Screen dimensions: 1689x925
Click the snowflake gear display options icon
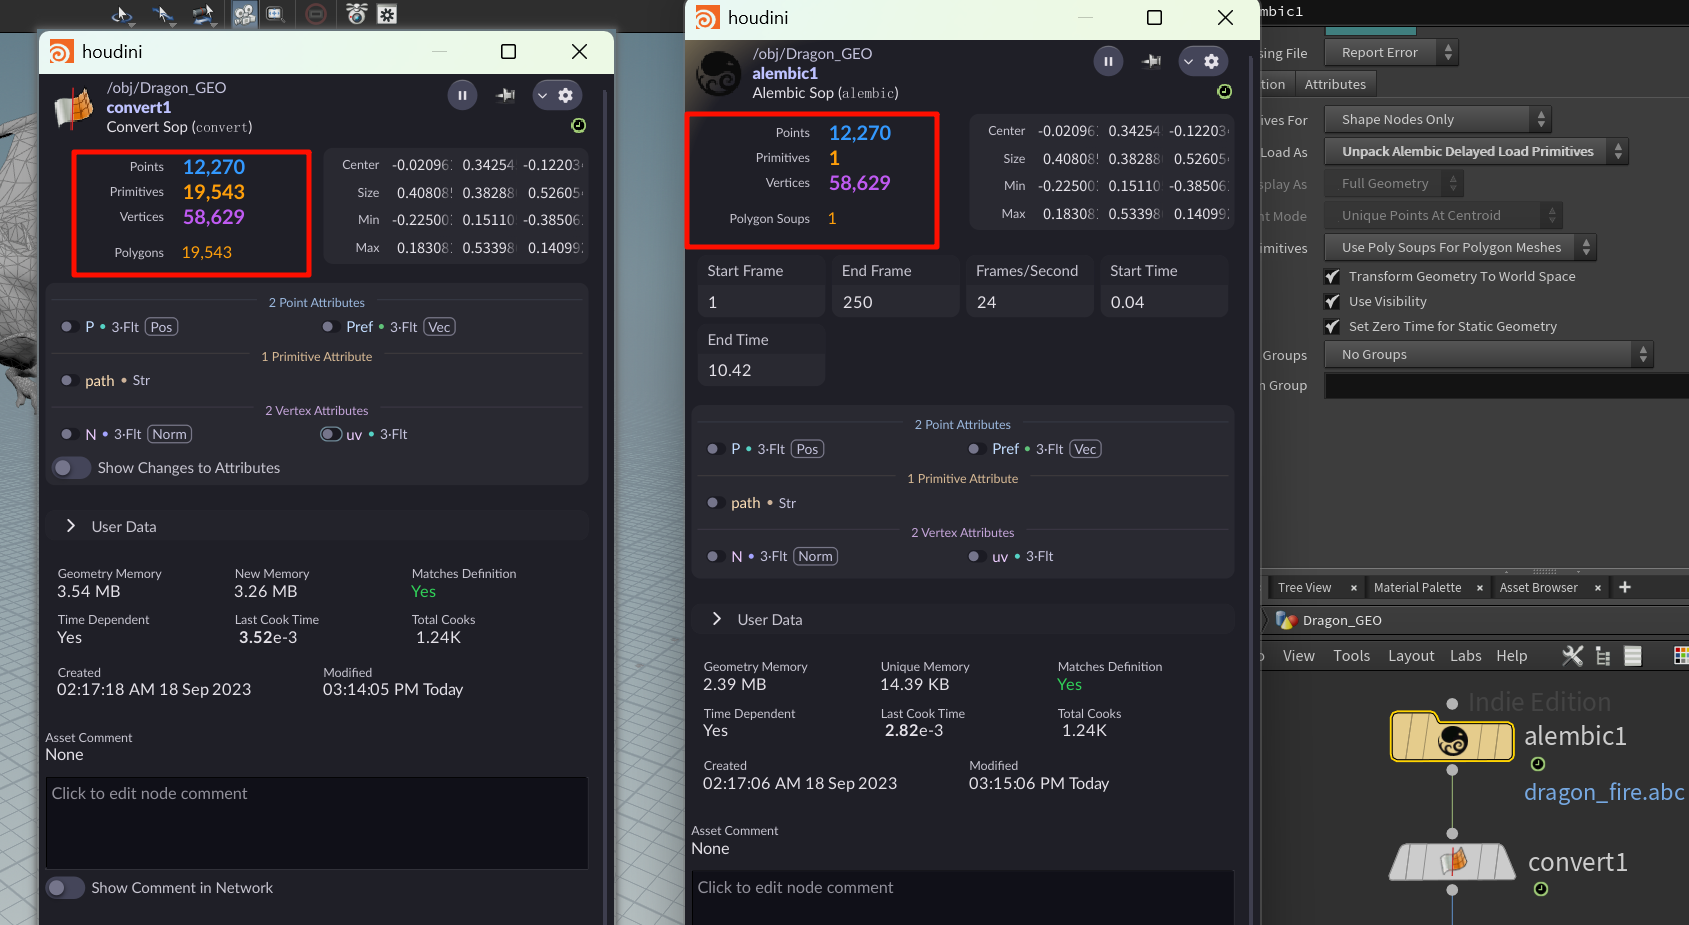387,14
